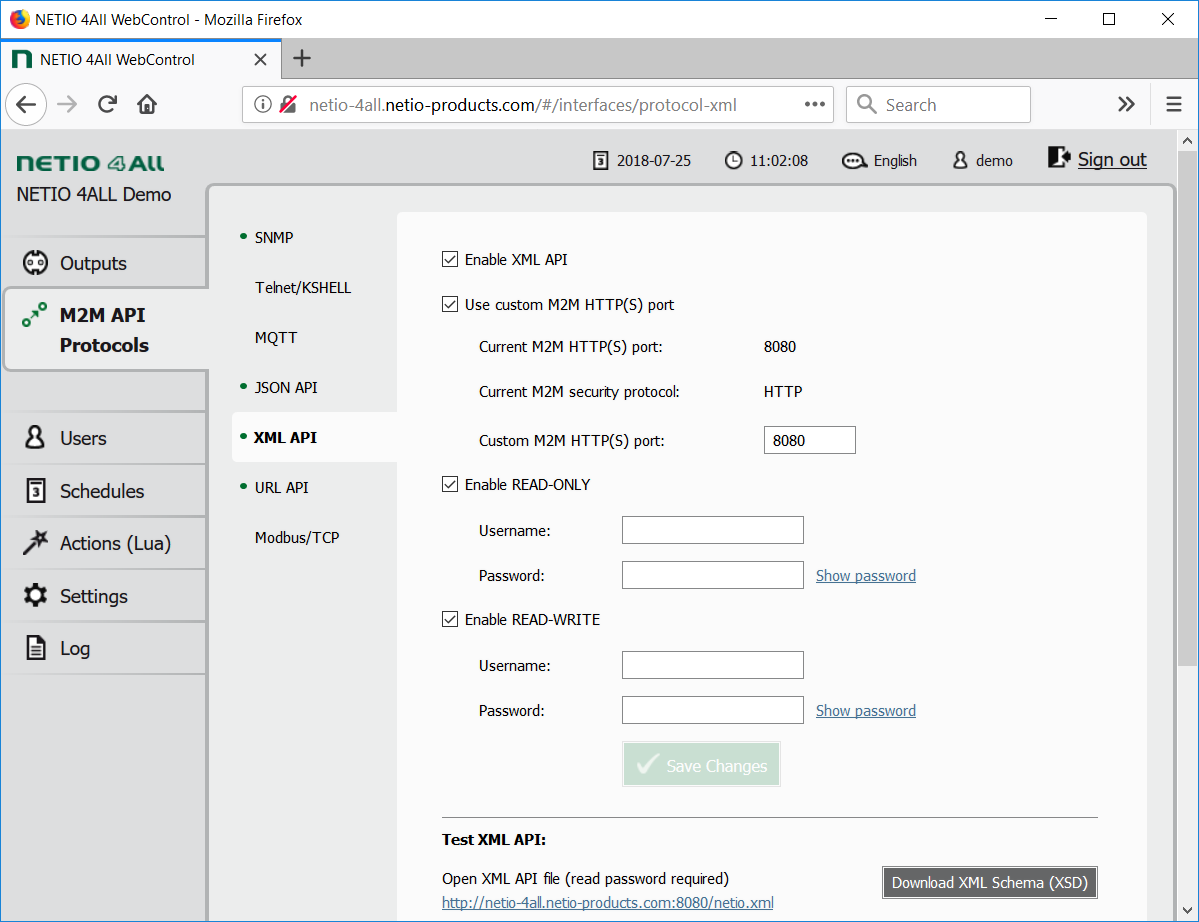Open a new browser tab
This screenshot has height=922, width=1199.
click(x=302, y=58)
